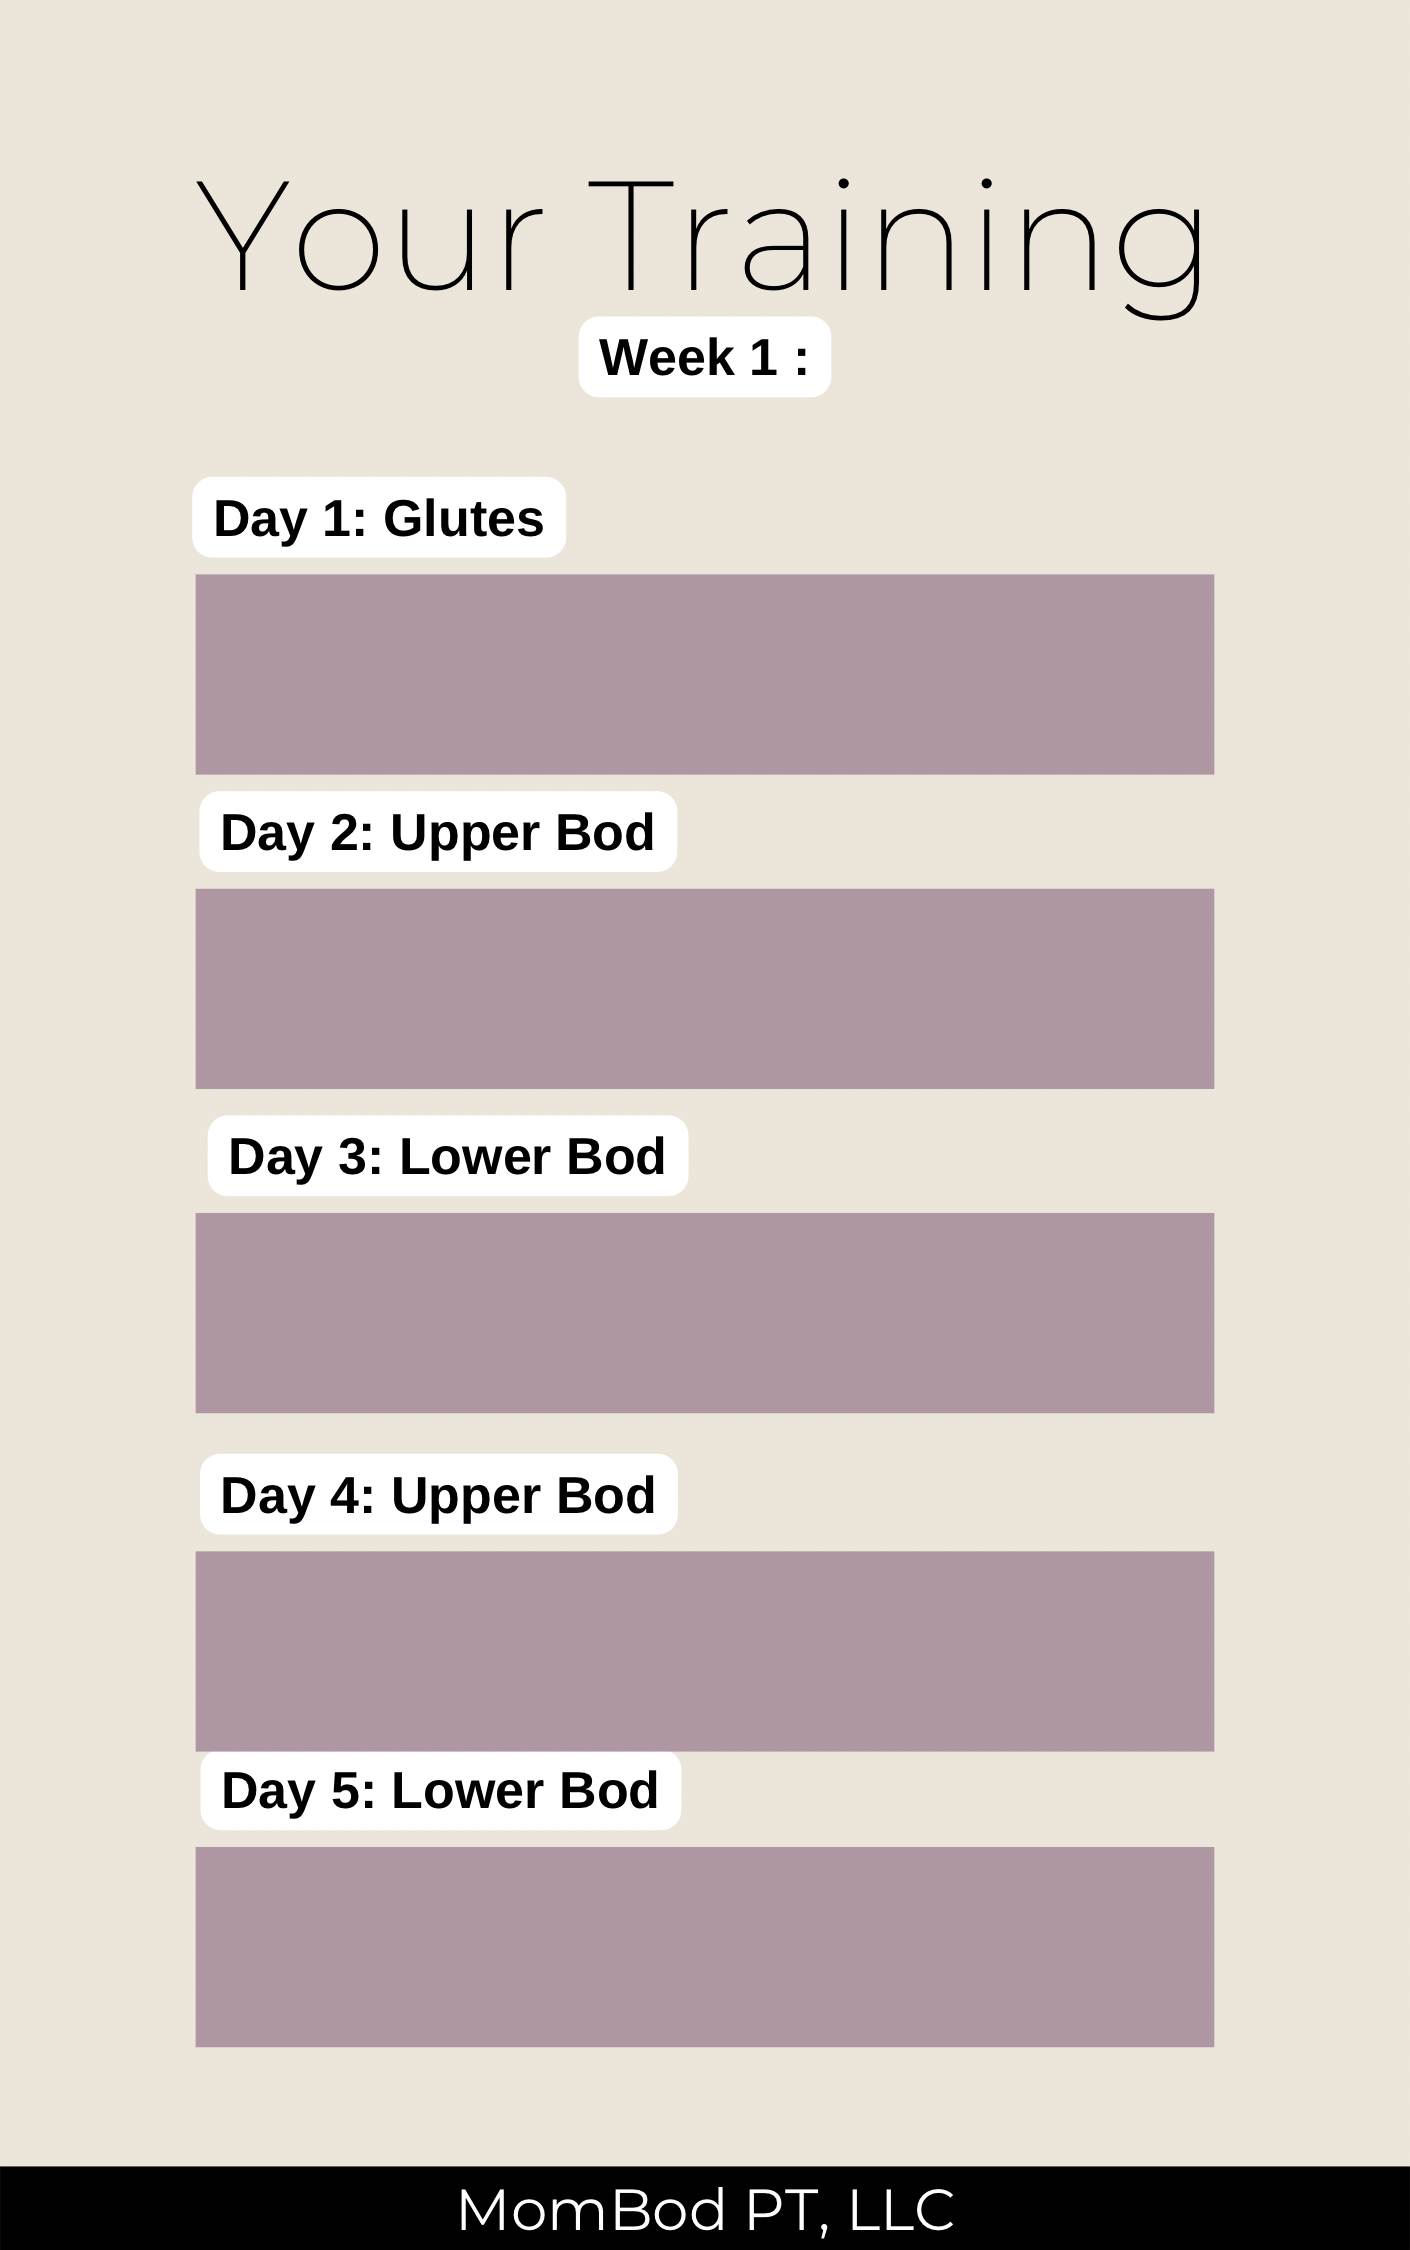
Task: Click the number "1" in the Week label
Action: tap(763, 358)
